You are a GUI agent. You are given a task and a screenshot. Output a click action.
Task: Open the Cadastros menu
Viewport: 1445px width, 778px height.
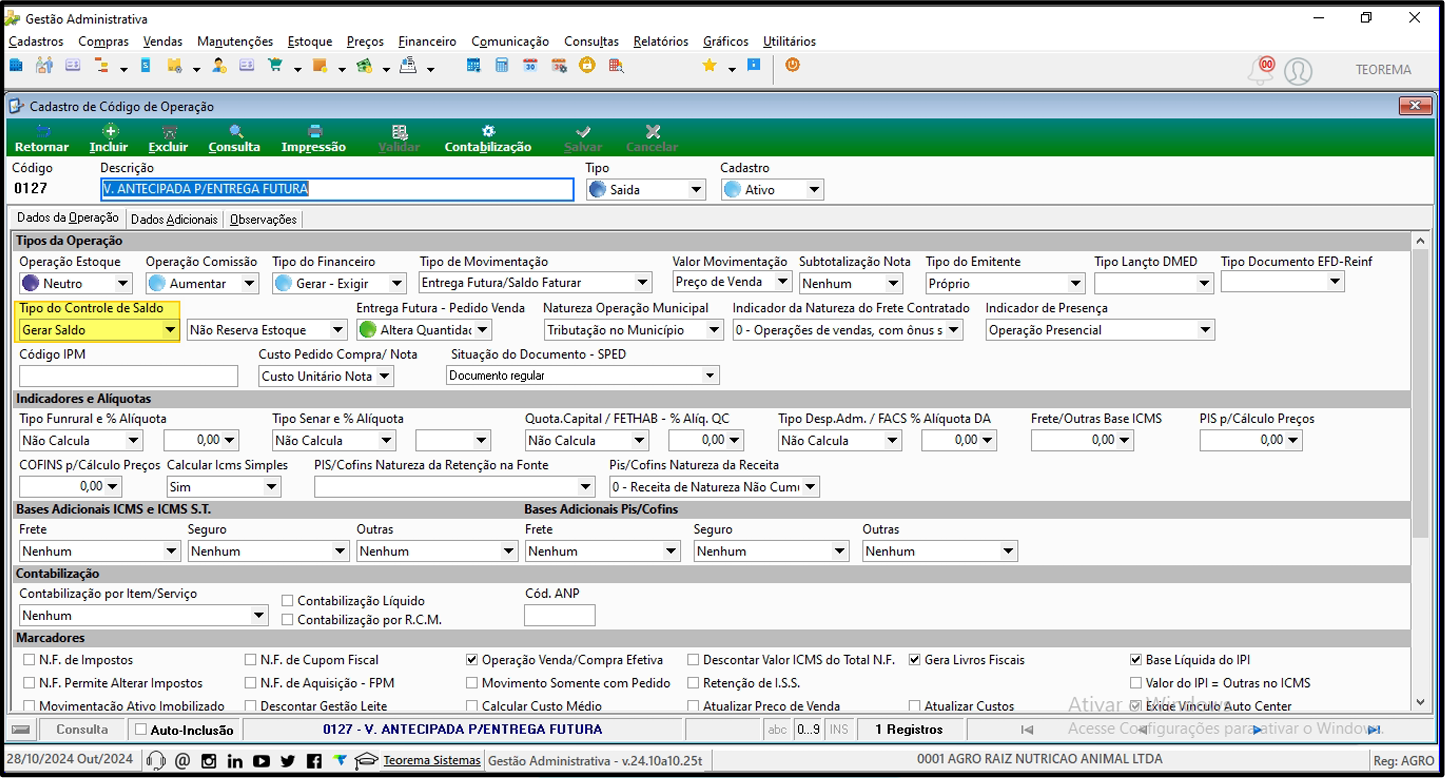(x=36, y=41)
